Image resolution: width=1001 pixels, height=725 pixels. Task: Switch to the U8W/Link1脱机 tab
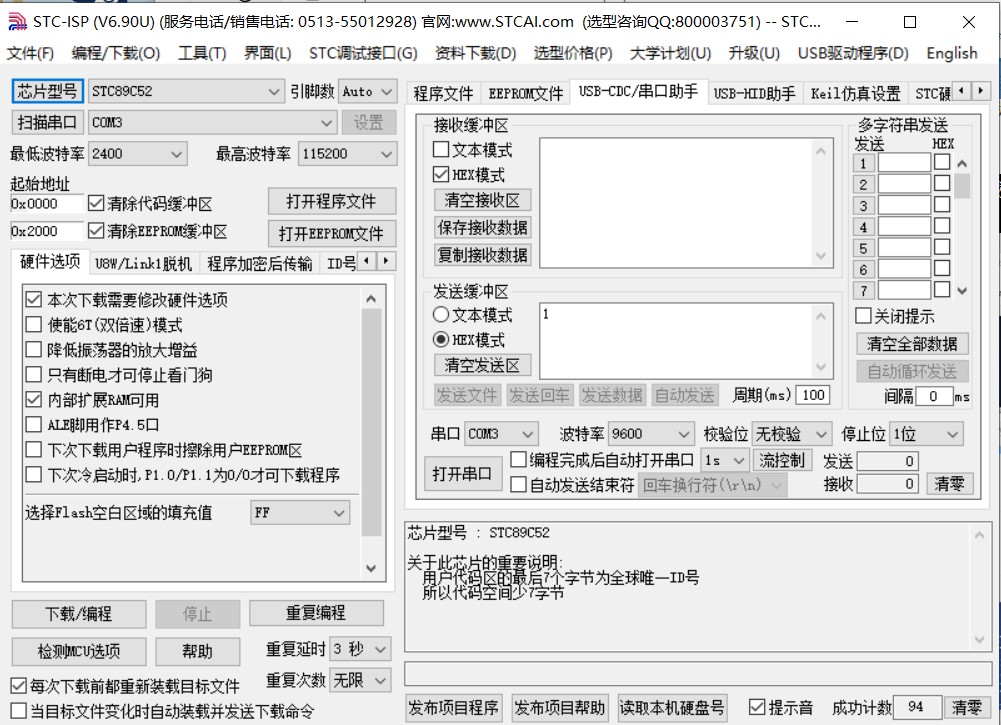click(x=143, y=263)
